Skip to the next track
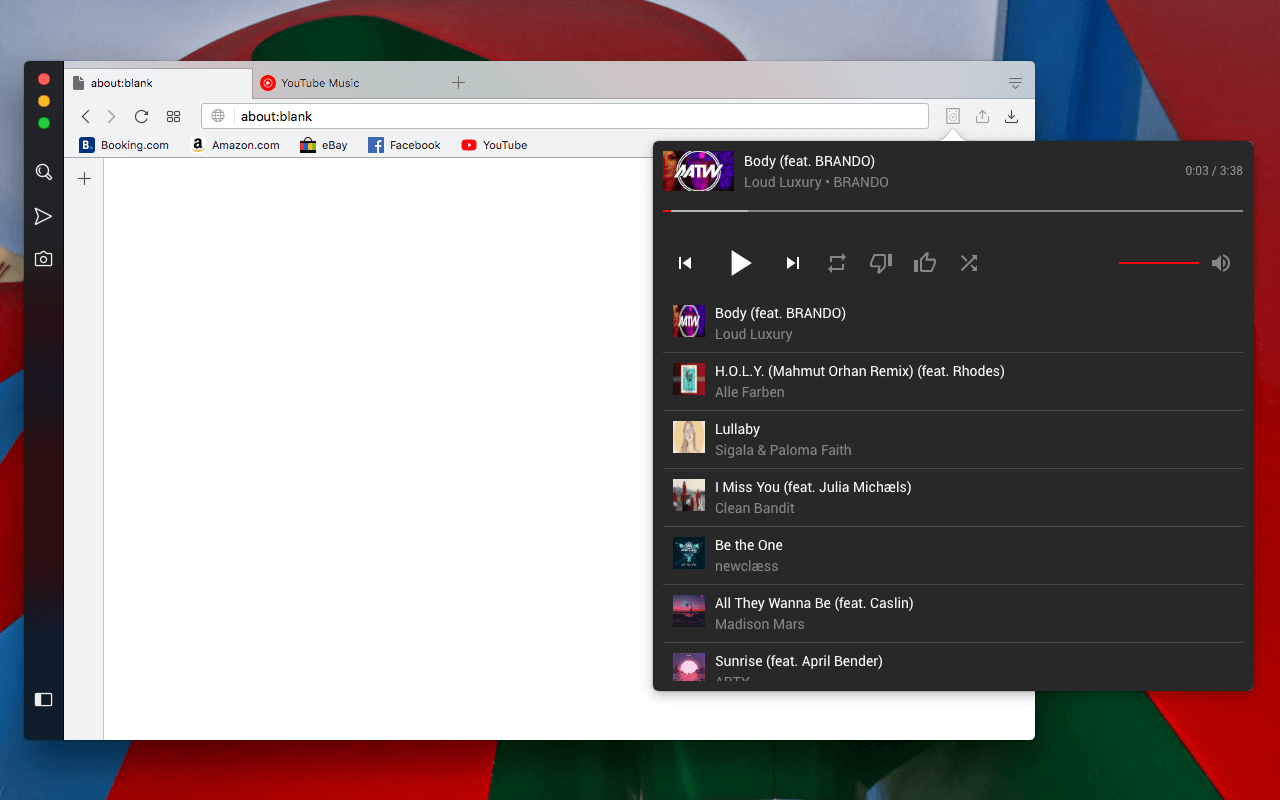 793,263
